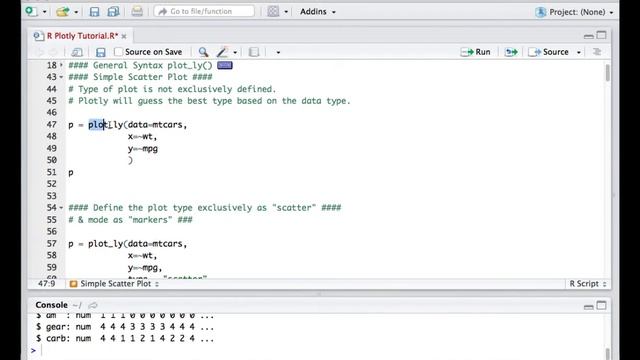Click the 'plot_ly(data=mtcars,' text on line 47

[138, 125]
